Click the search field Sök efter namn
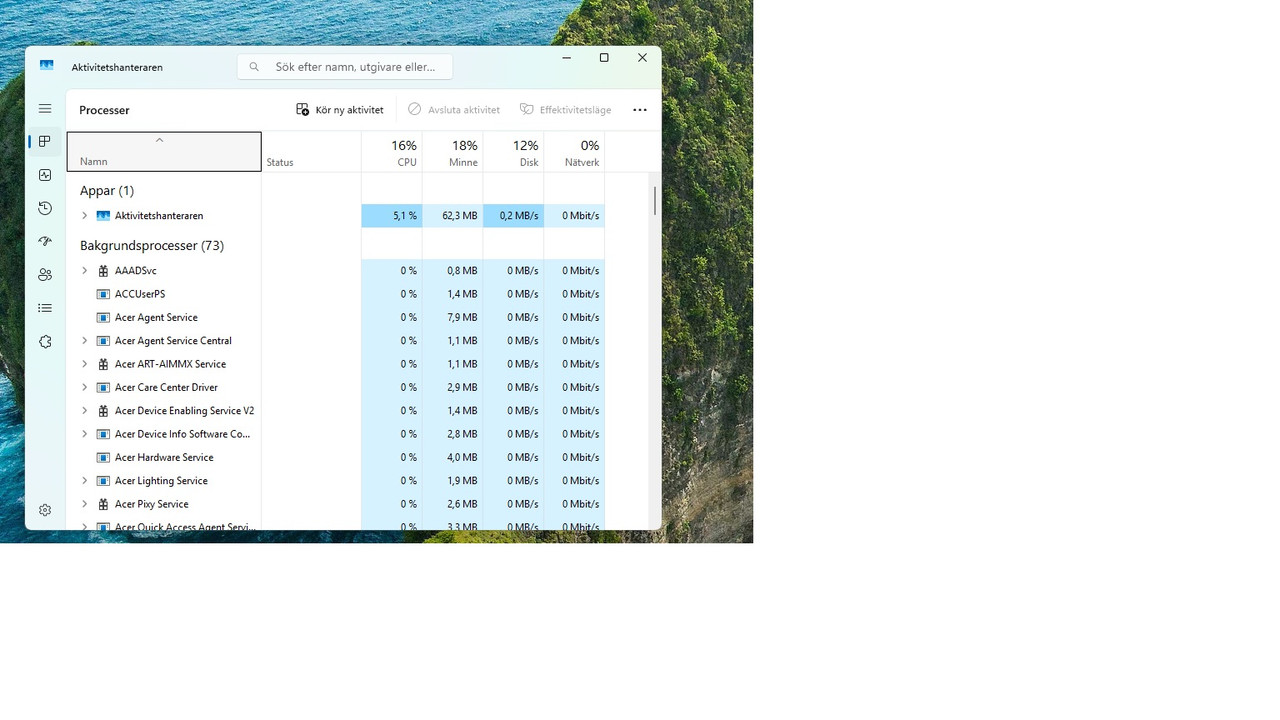This screenshot has width=1280, height=720. click(x=345, y=67)
